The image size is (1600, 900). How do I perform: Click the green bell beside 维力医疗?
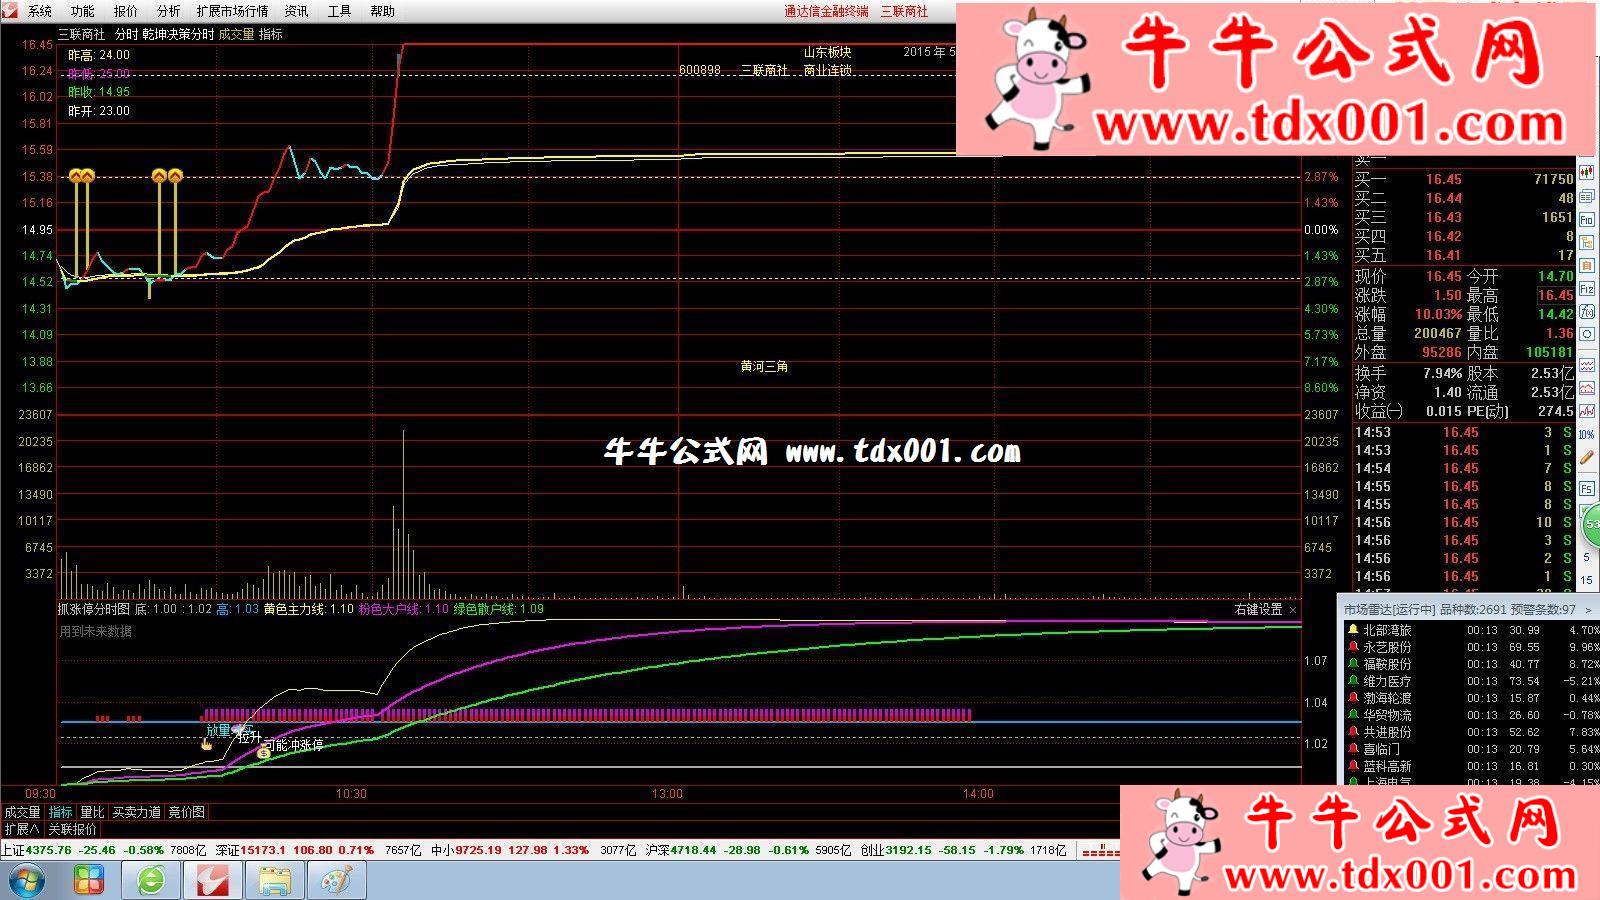[x=1353, y=681]
